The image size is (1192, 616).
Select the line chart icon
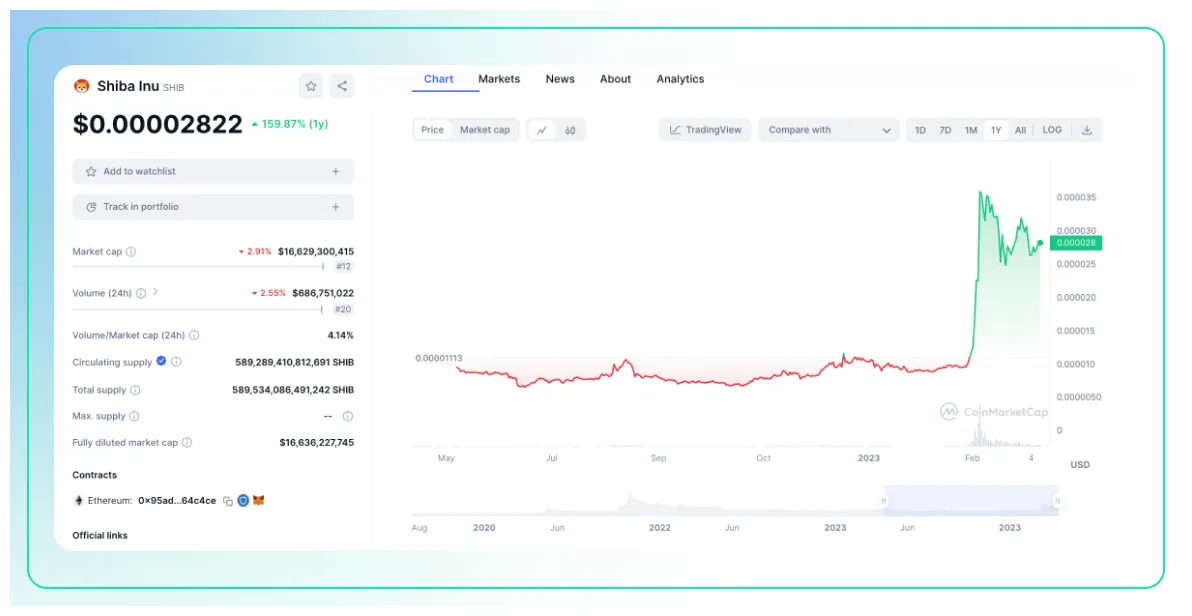(x=542, y=129)
